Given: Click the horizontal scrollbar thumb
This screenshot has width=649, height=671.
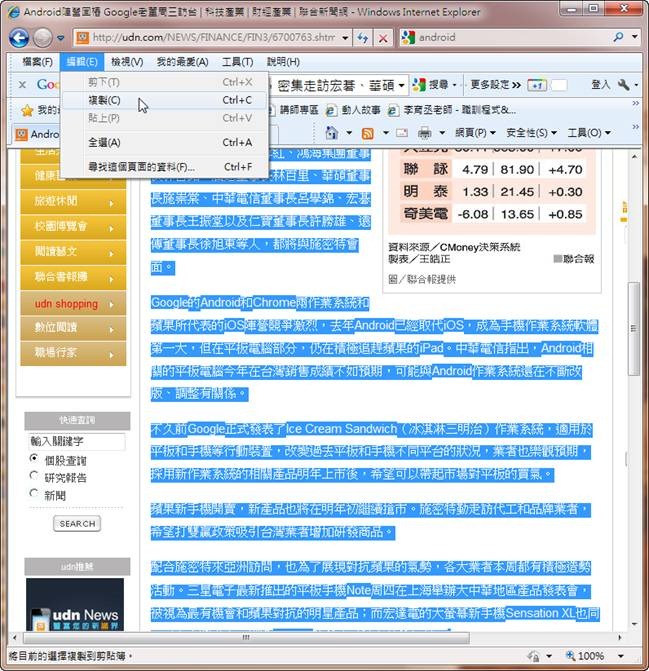Looking at the screenshot, I should point(246,637).
